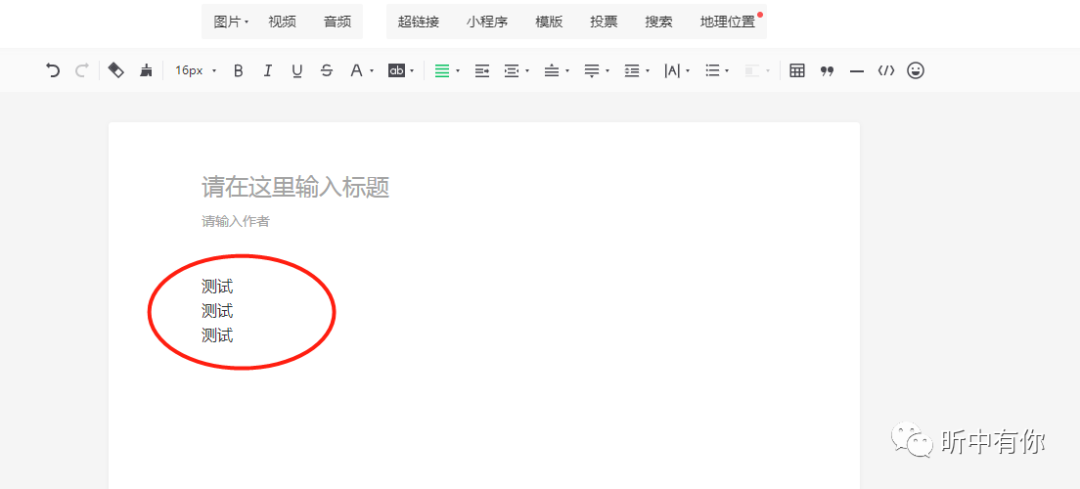Select the 小程序 menu item
Image resolution: width=1080 pixels, height=489 pixels.
tap(486, 22)
